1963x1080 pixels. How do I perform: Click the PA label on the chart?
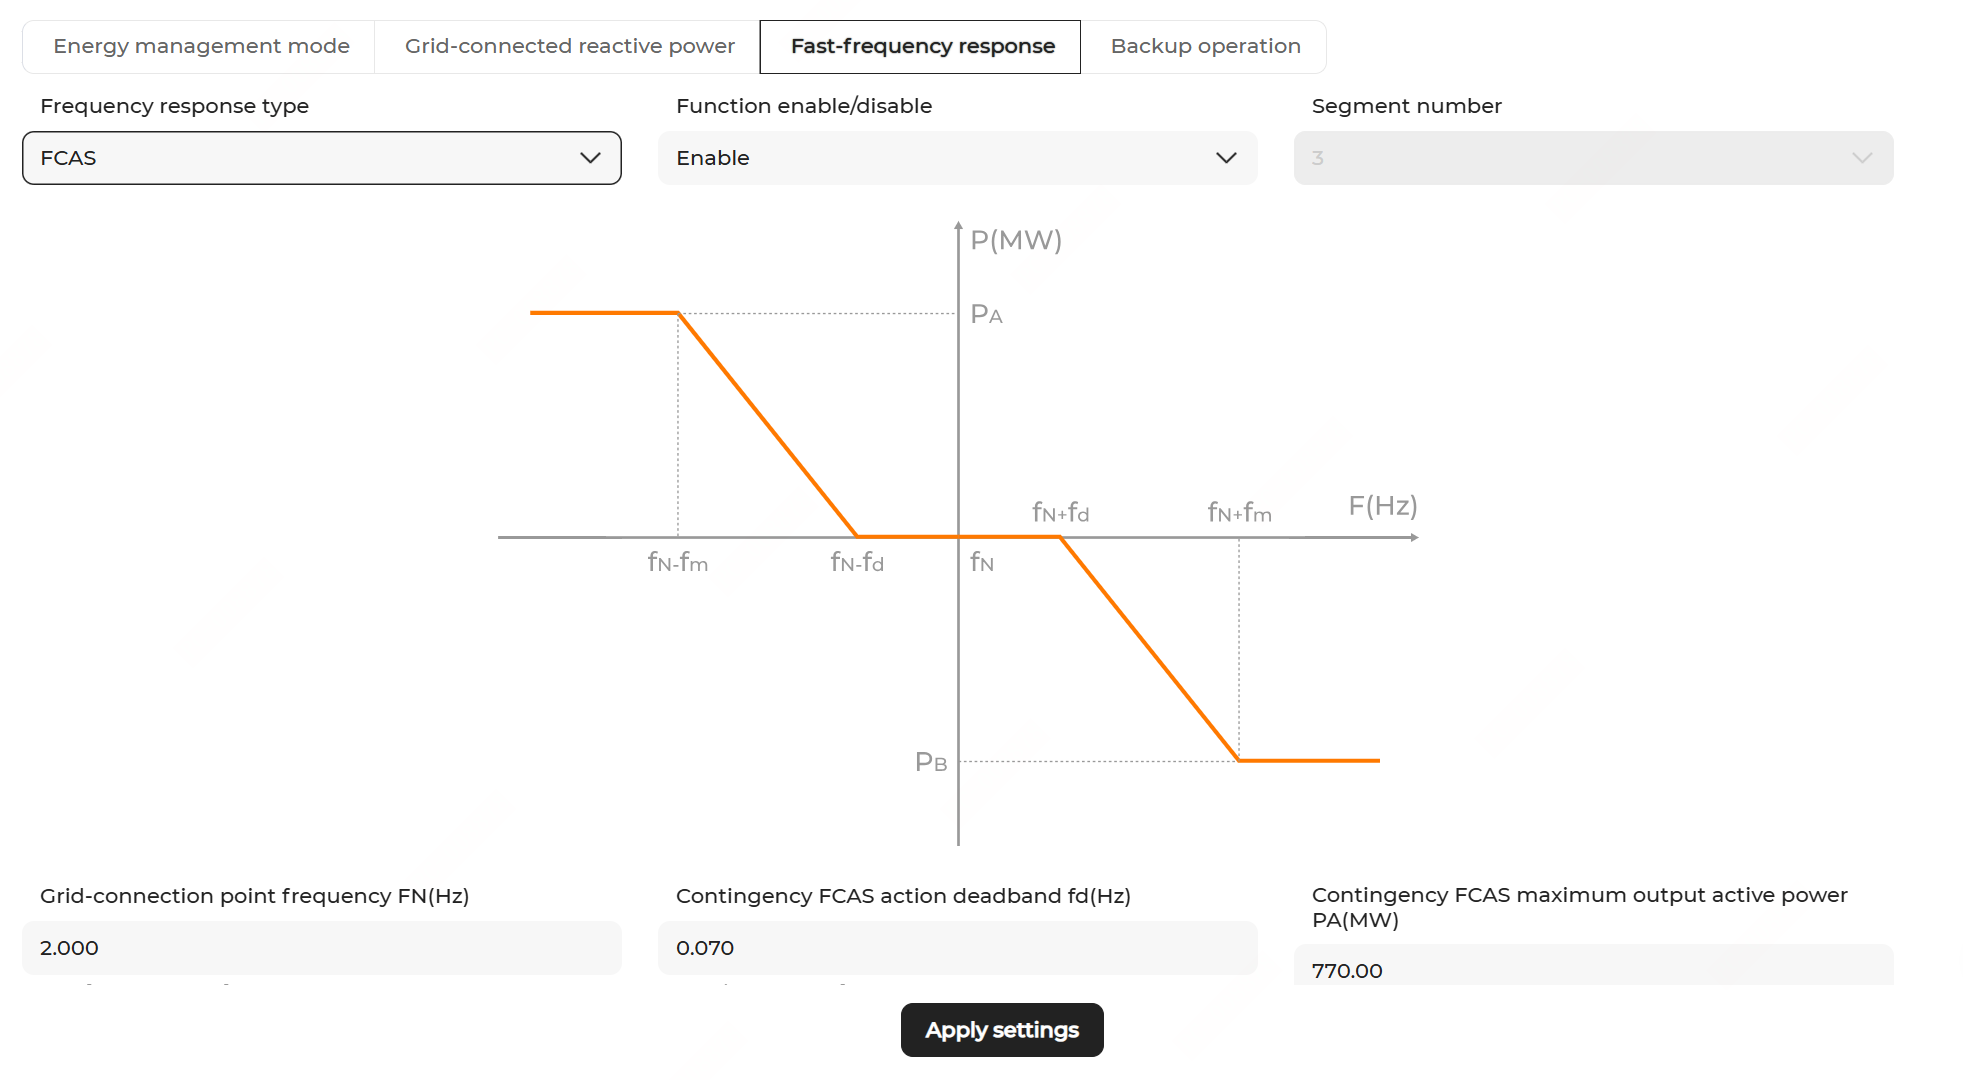(x=986, y=315)
